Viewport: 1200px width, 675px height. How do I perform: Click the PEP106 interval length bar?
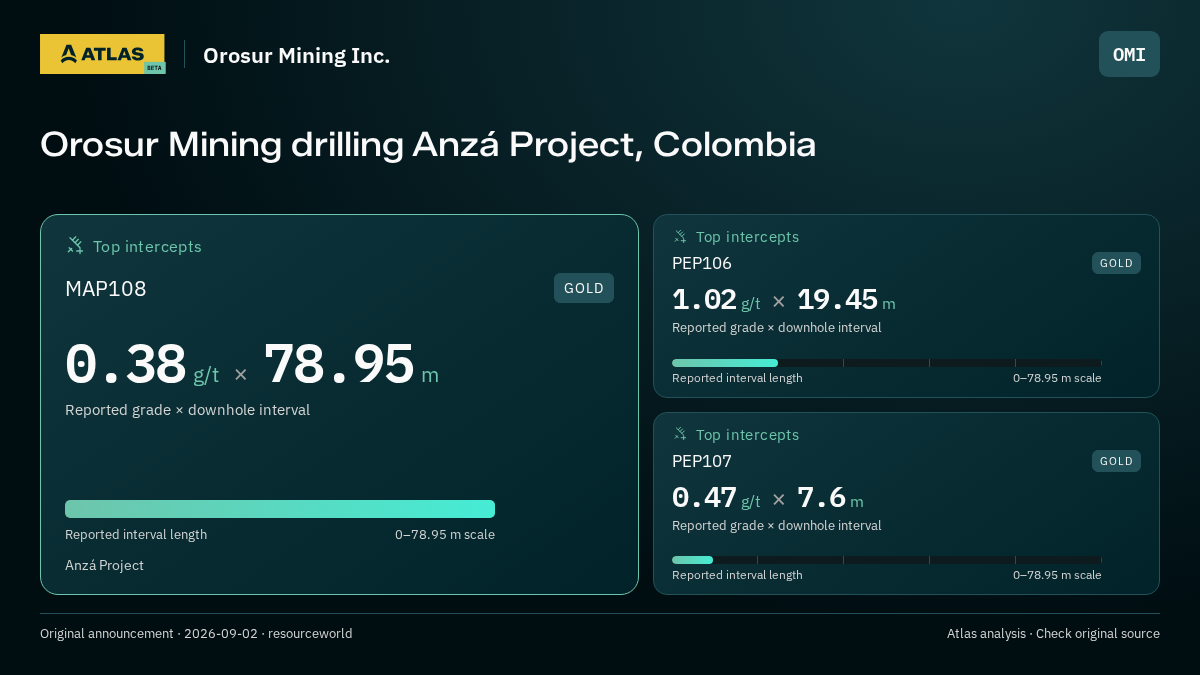click(x=887, y=363)
